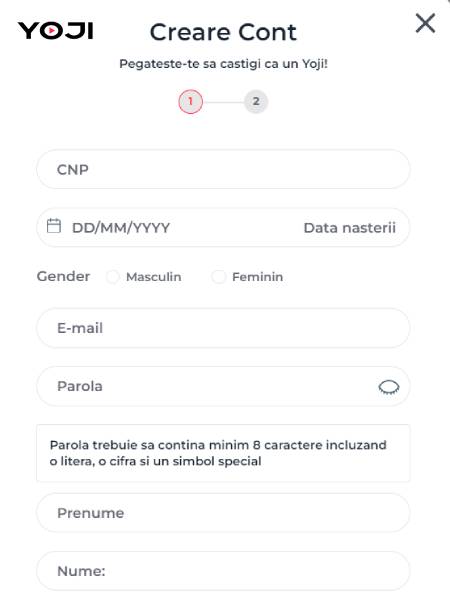Close the Creare Cont dialog
The height and width of the screenshot is (600, 450).
425,23
